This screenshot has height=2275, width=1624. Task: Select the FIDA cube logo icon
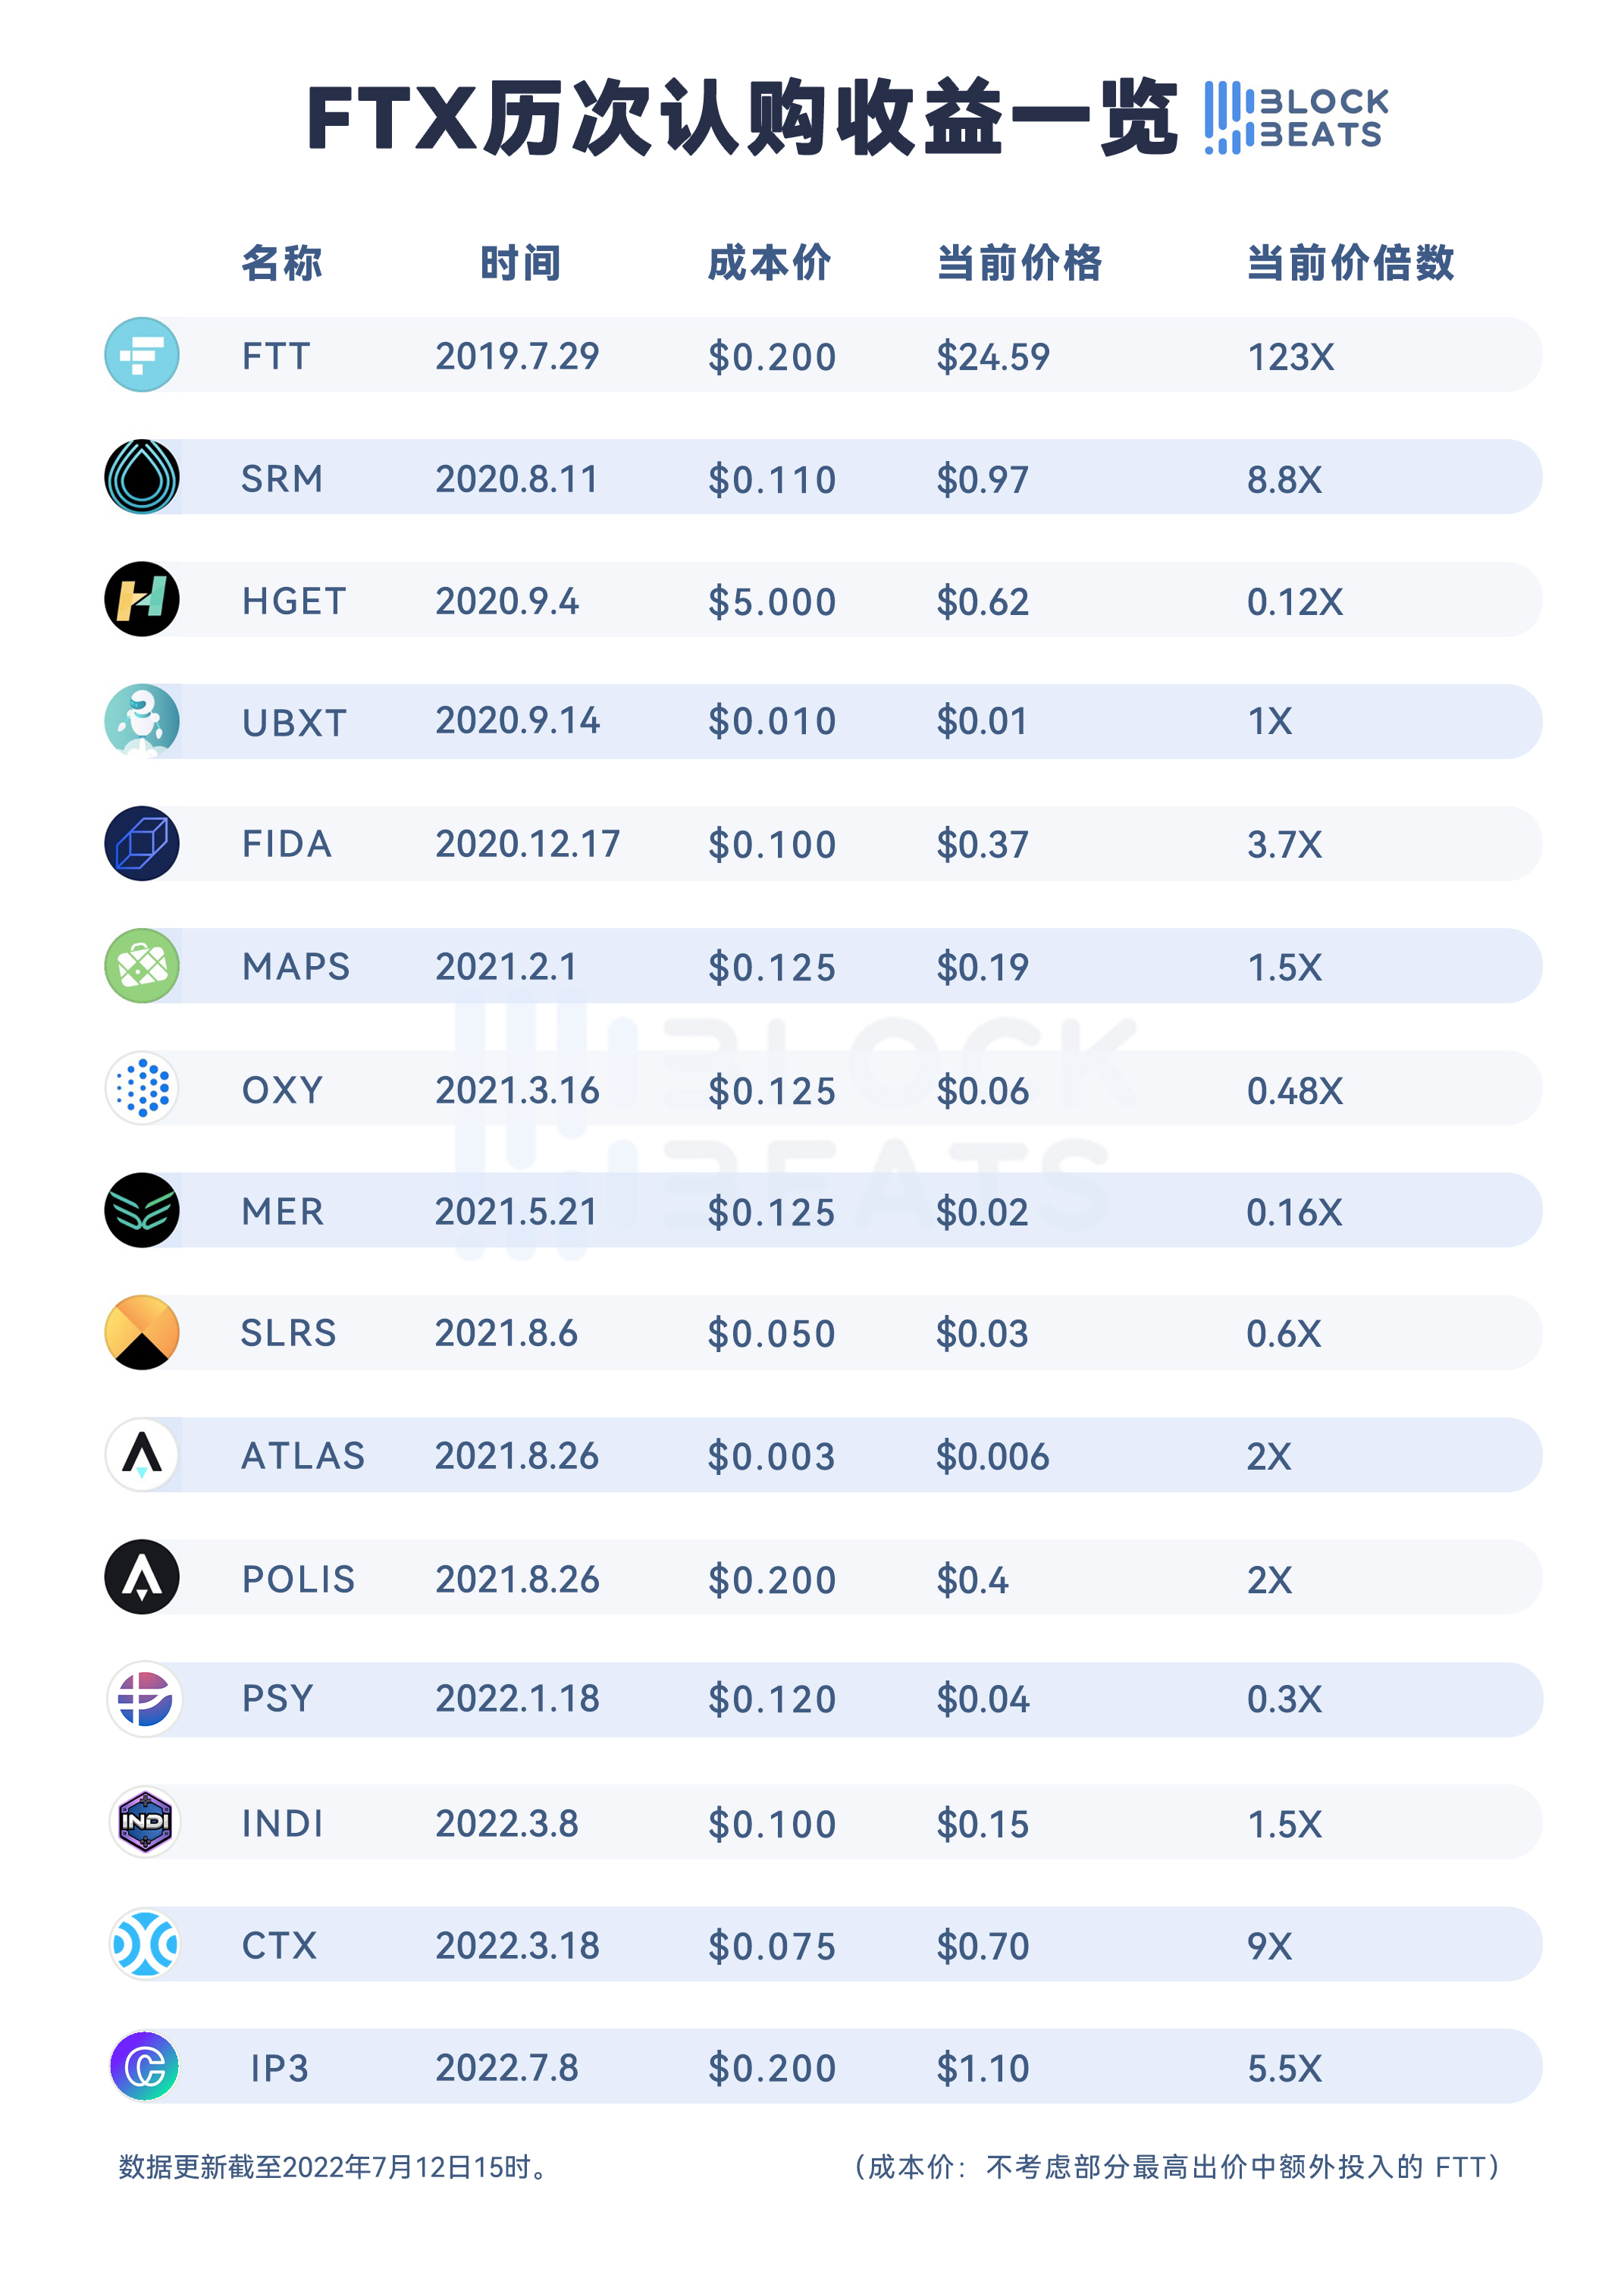click(142, 843)
